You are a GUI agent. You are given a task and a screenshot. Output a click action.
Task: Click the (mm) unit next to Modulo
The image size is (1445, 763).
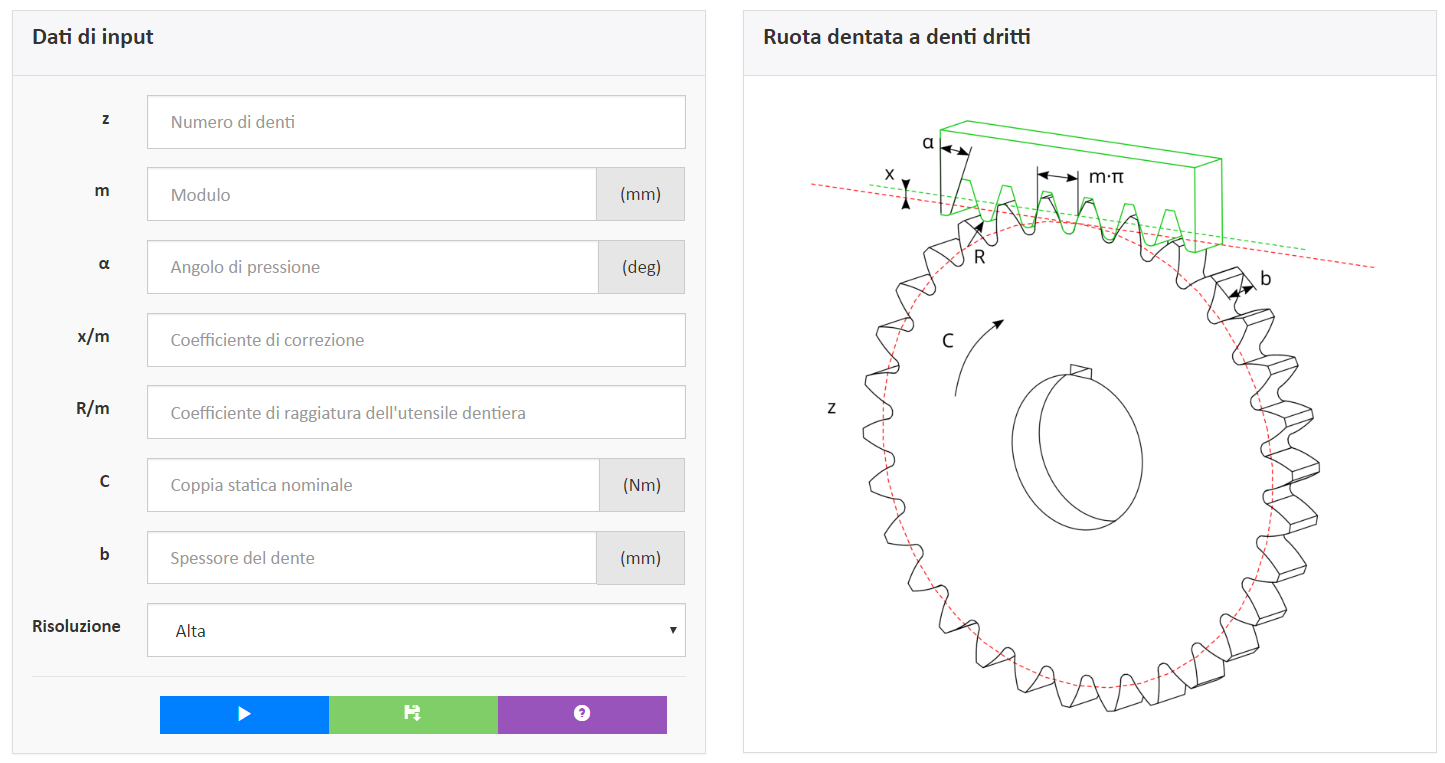(x=641, y=194)
